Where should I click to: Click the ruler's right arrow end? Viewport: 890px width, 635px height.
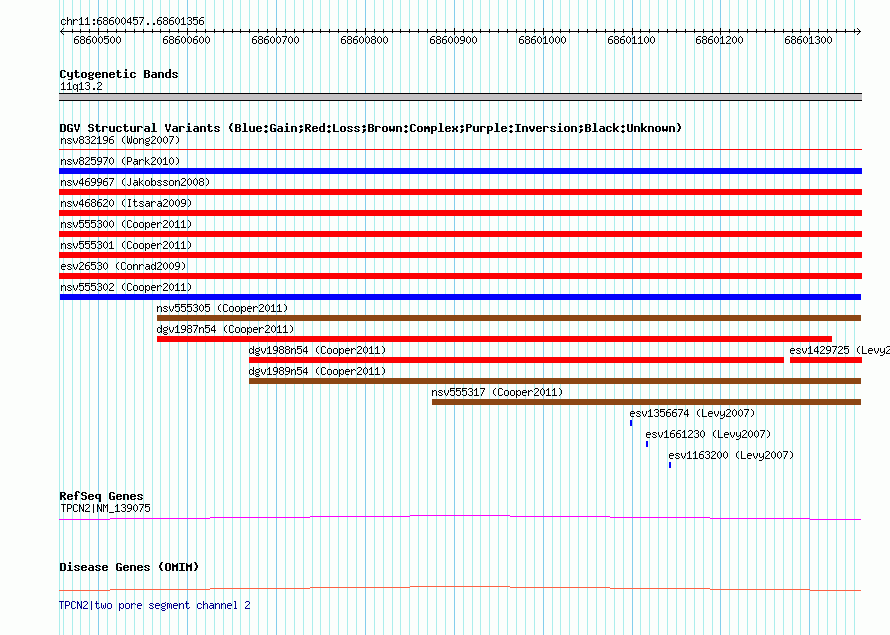(x=858, y=32)
